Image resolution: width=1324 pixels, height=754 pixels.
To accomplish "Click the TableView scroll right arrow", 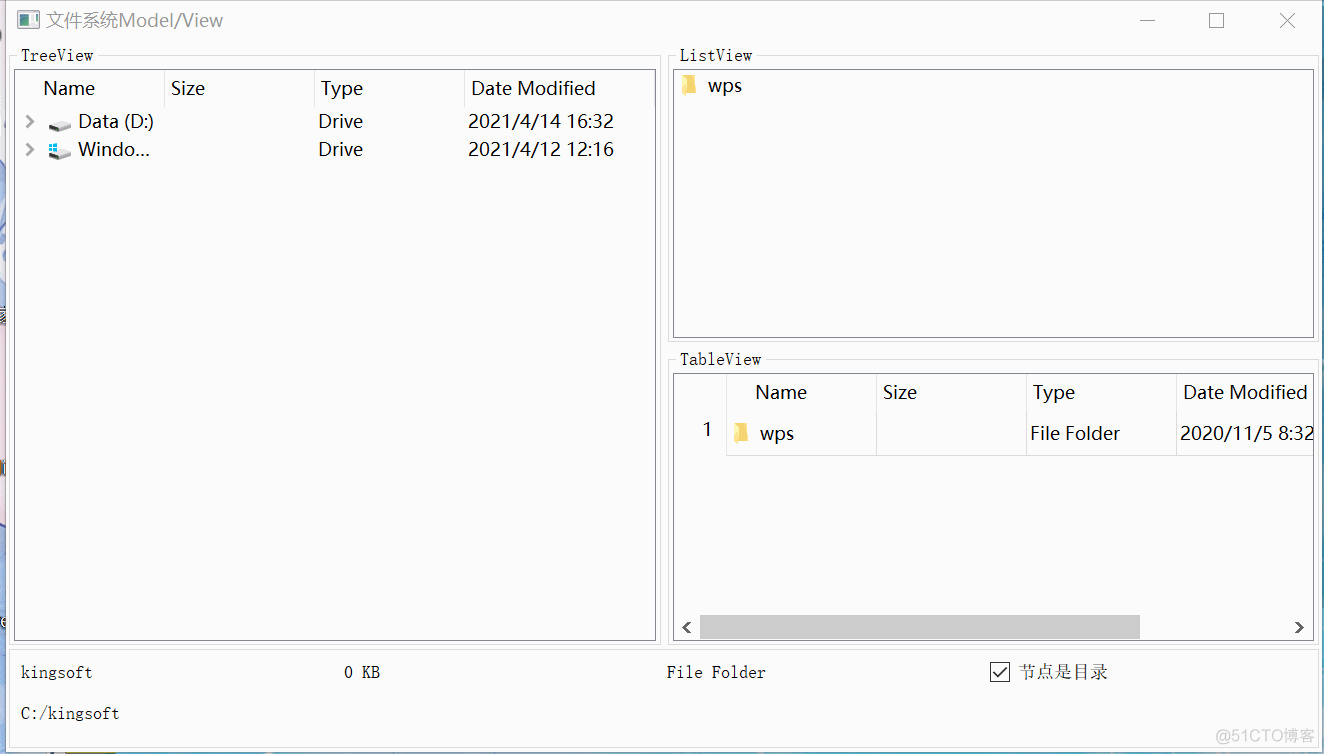I will tap(1299, 627).
